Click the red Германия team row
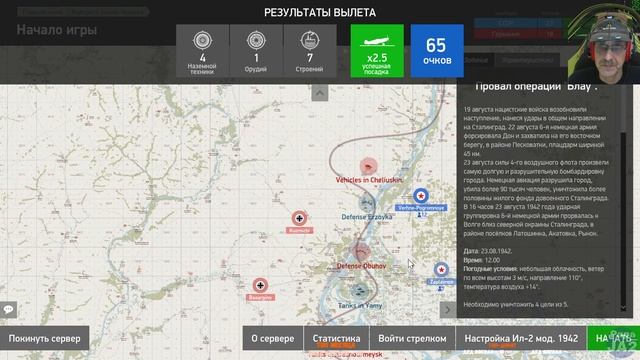The height and width of the screenshot is (360, 640). pyautogui.click(x=518, y=34)
